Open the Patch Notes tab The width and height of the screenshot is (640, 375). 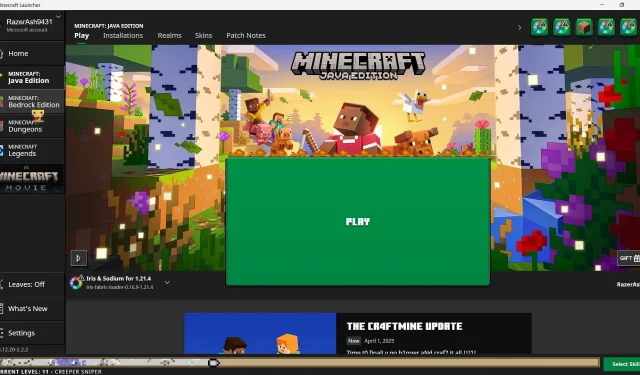(246, 36)
